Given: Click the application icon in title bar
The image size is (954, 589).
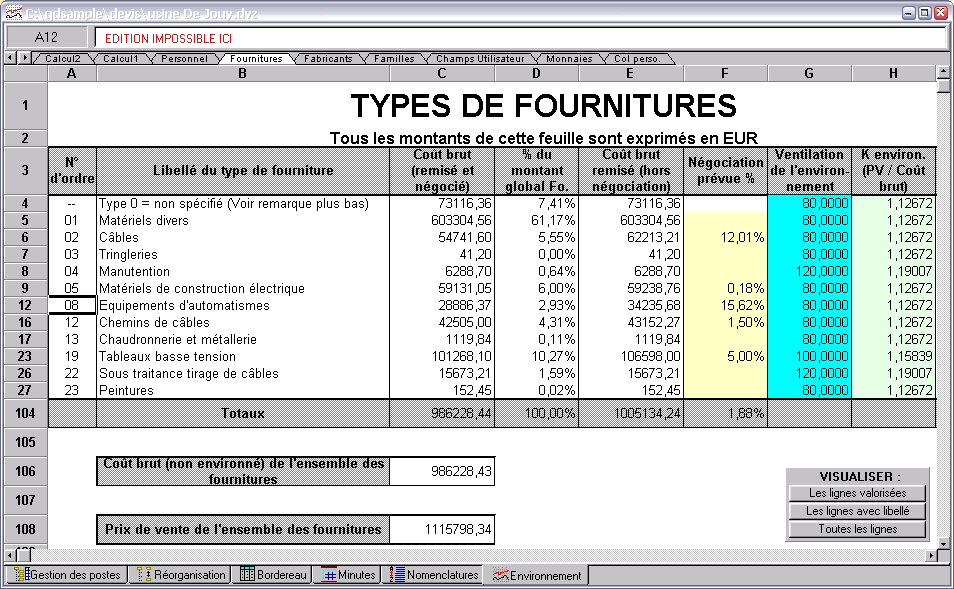Looking at the screenshot, I should tap(14, 13).
